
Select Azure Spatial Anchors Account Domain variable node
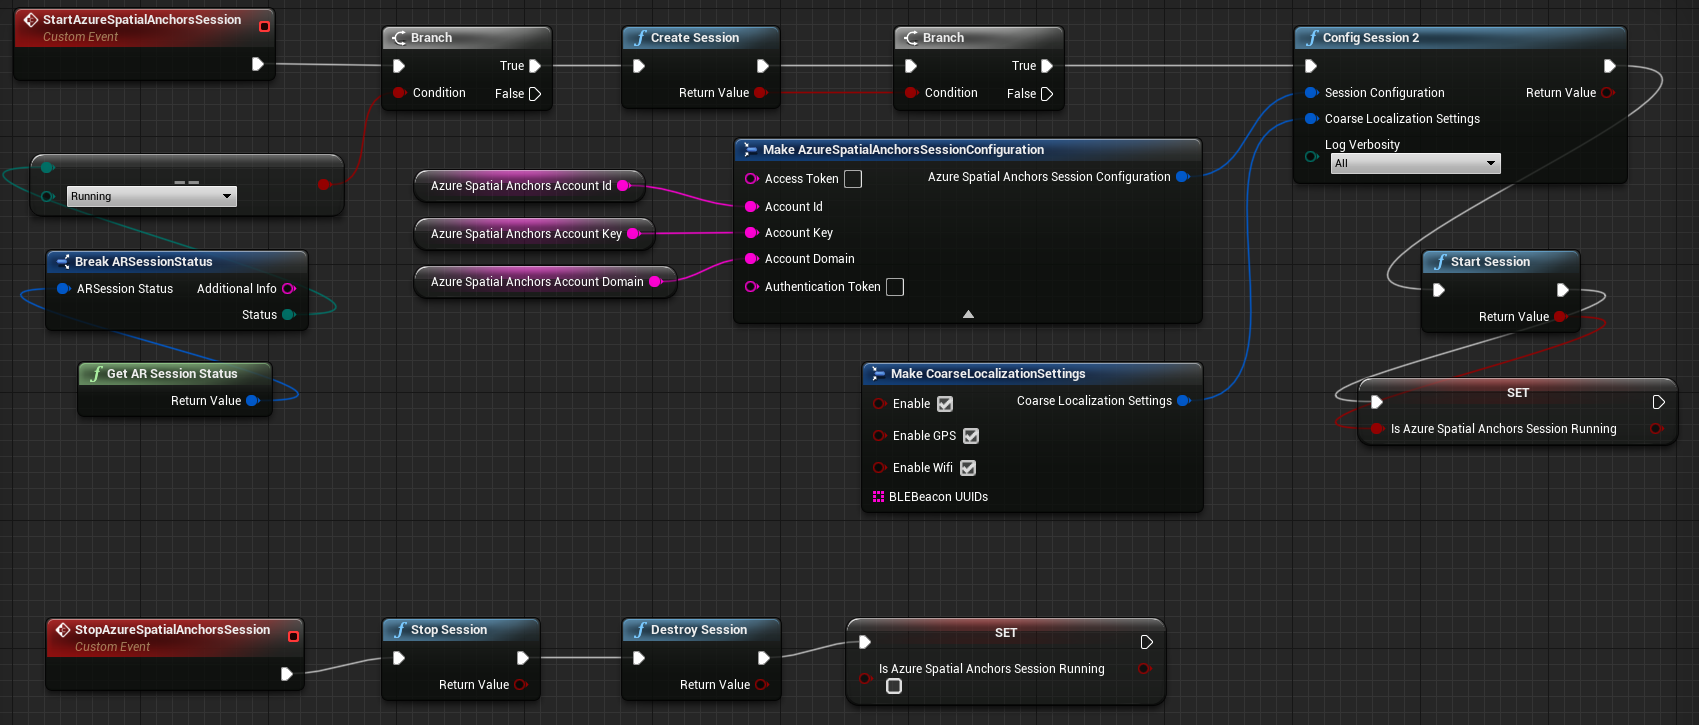[x=546, y=282]
